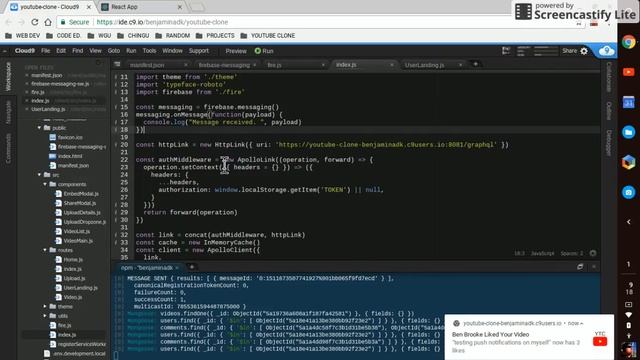Select JavaScript syntax mode in status bar
640x360 pixels.
click(x=542, y=253)
